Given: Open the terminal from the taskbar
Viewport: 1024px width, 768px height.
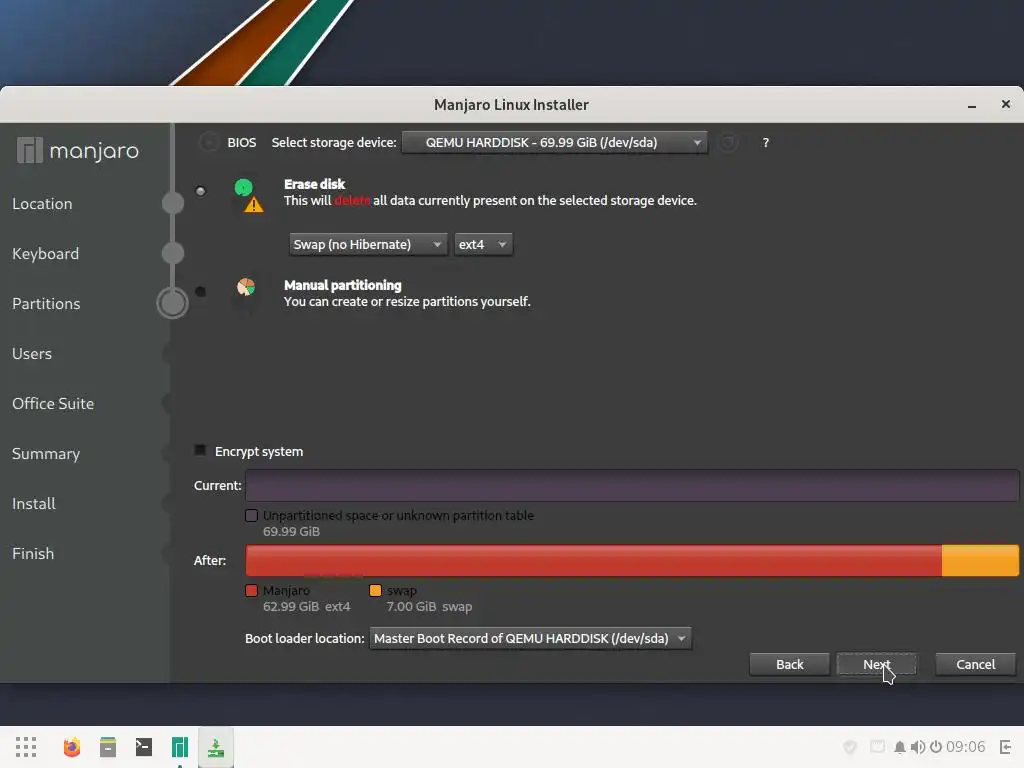Looking at the screenshot, I should point(144,746).
